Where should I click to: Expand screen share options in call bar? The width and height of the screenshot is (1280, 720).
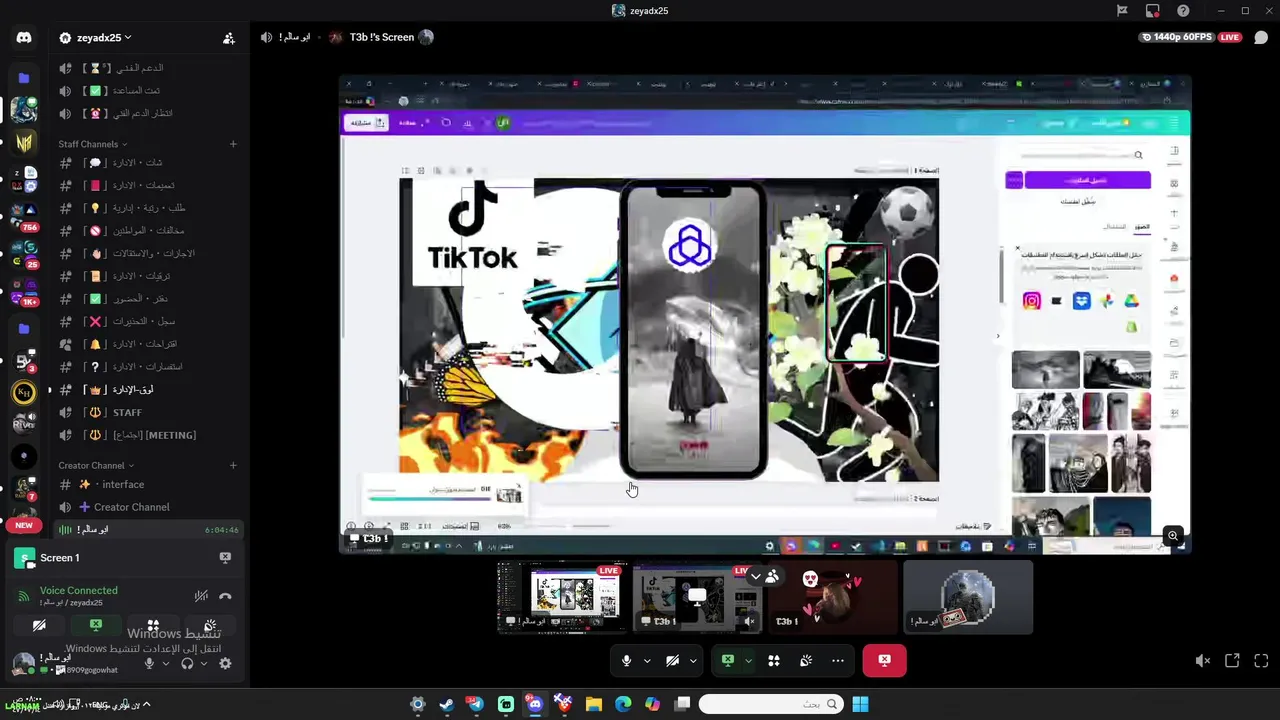tap(748, 660)
